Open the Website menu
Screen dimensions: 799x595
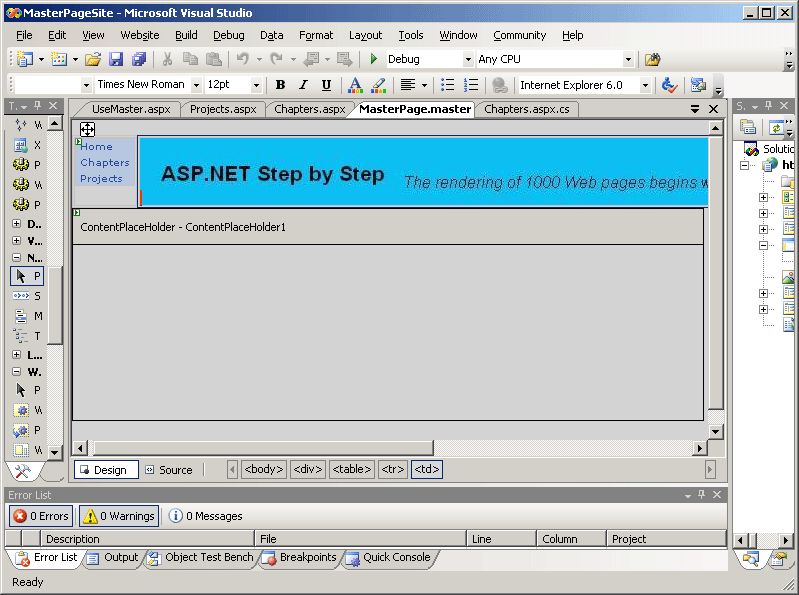(x=139, y=35)
